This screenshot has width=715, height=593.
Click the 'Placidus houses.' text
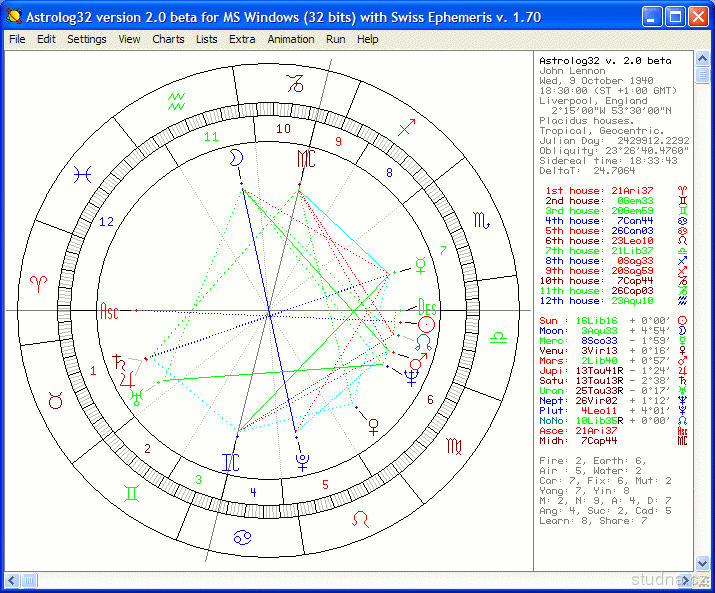[x=587, y=121]
